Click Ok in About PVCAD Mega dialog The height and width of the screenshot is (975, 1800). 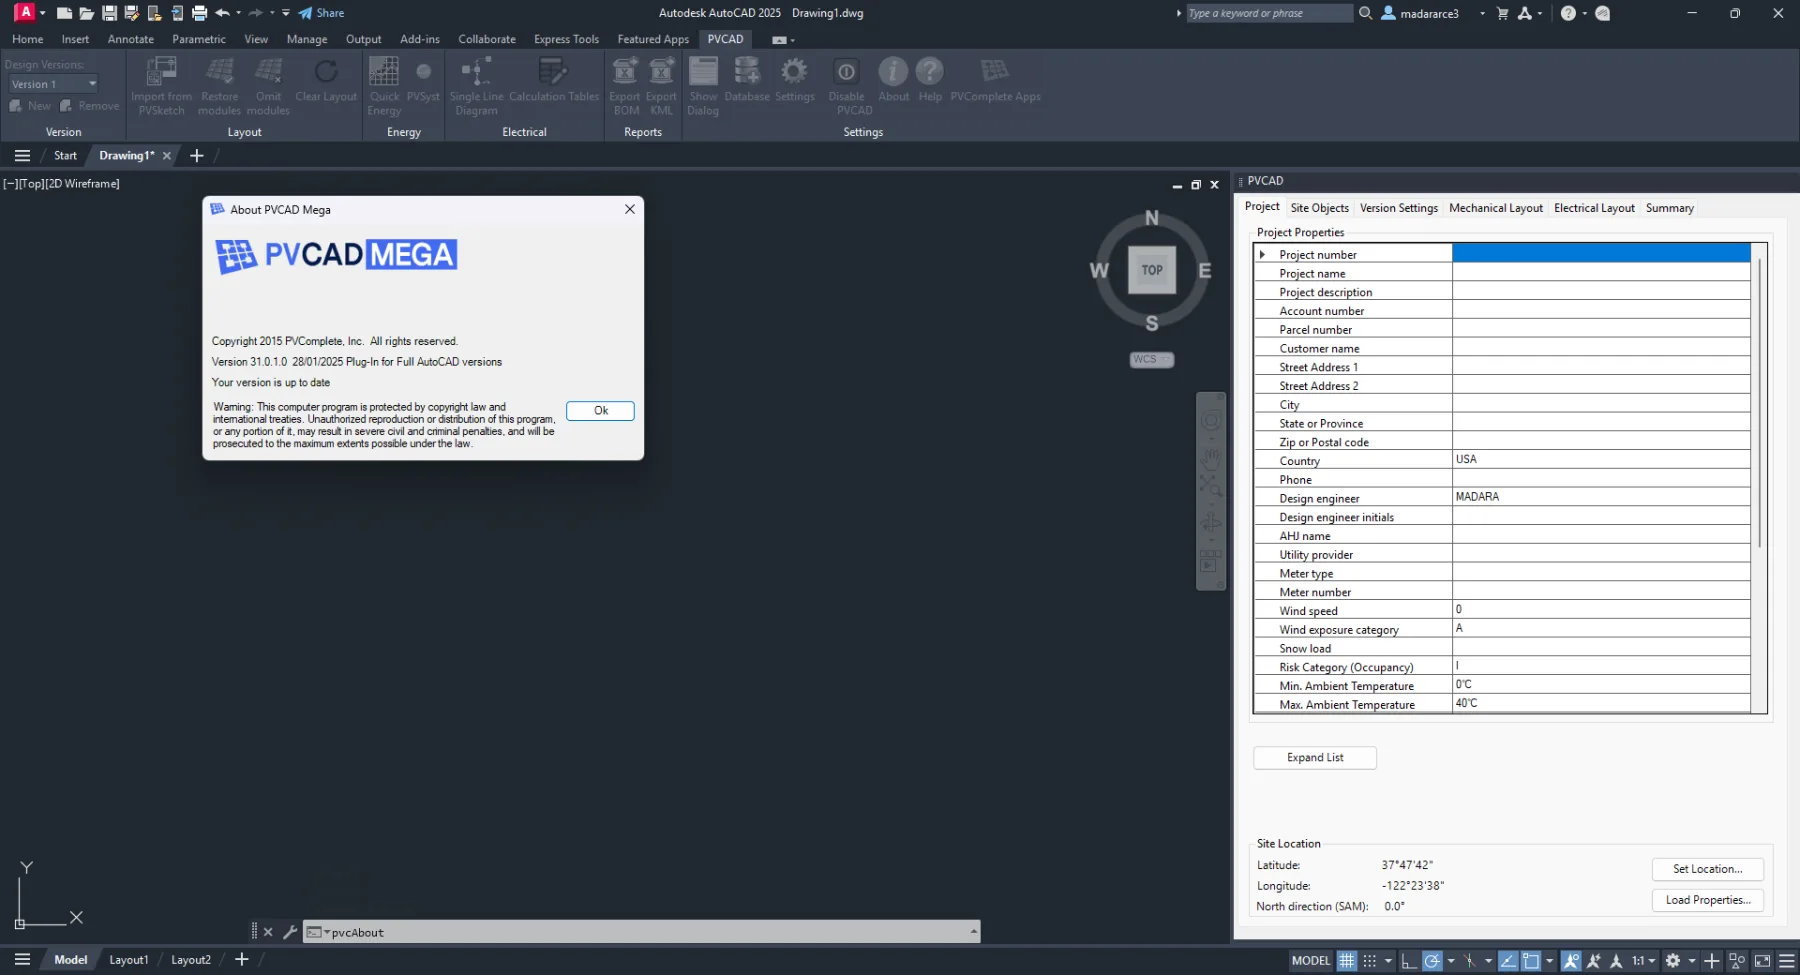600,411
